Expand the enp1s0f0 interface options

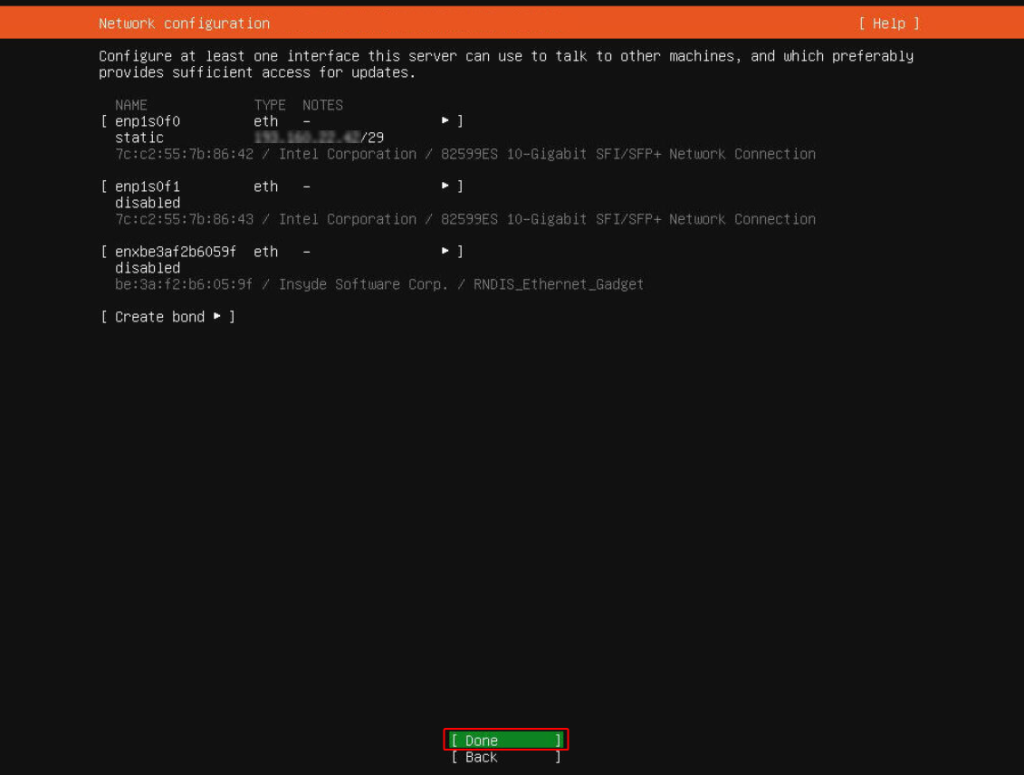[x=444, y=120]
